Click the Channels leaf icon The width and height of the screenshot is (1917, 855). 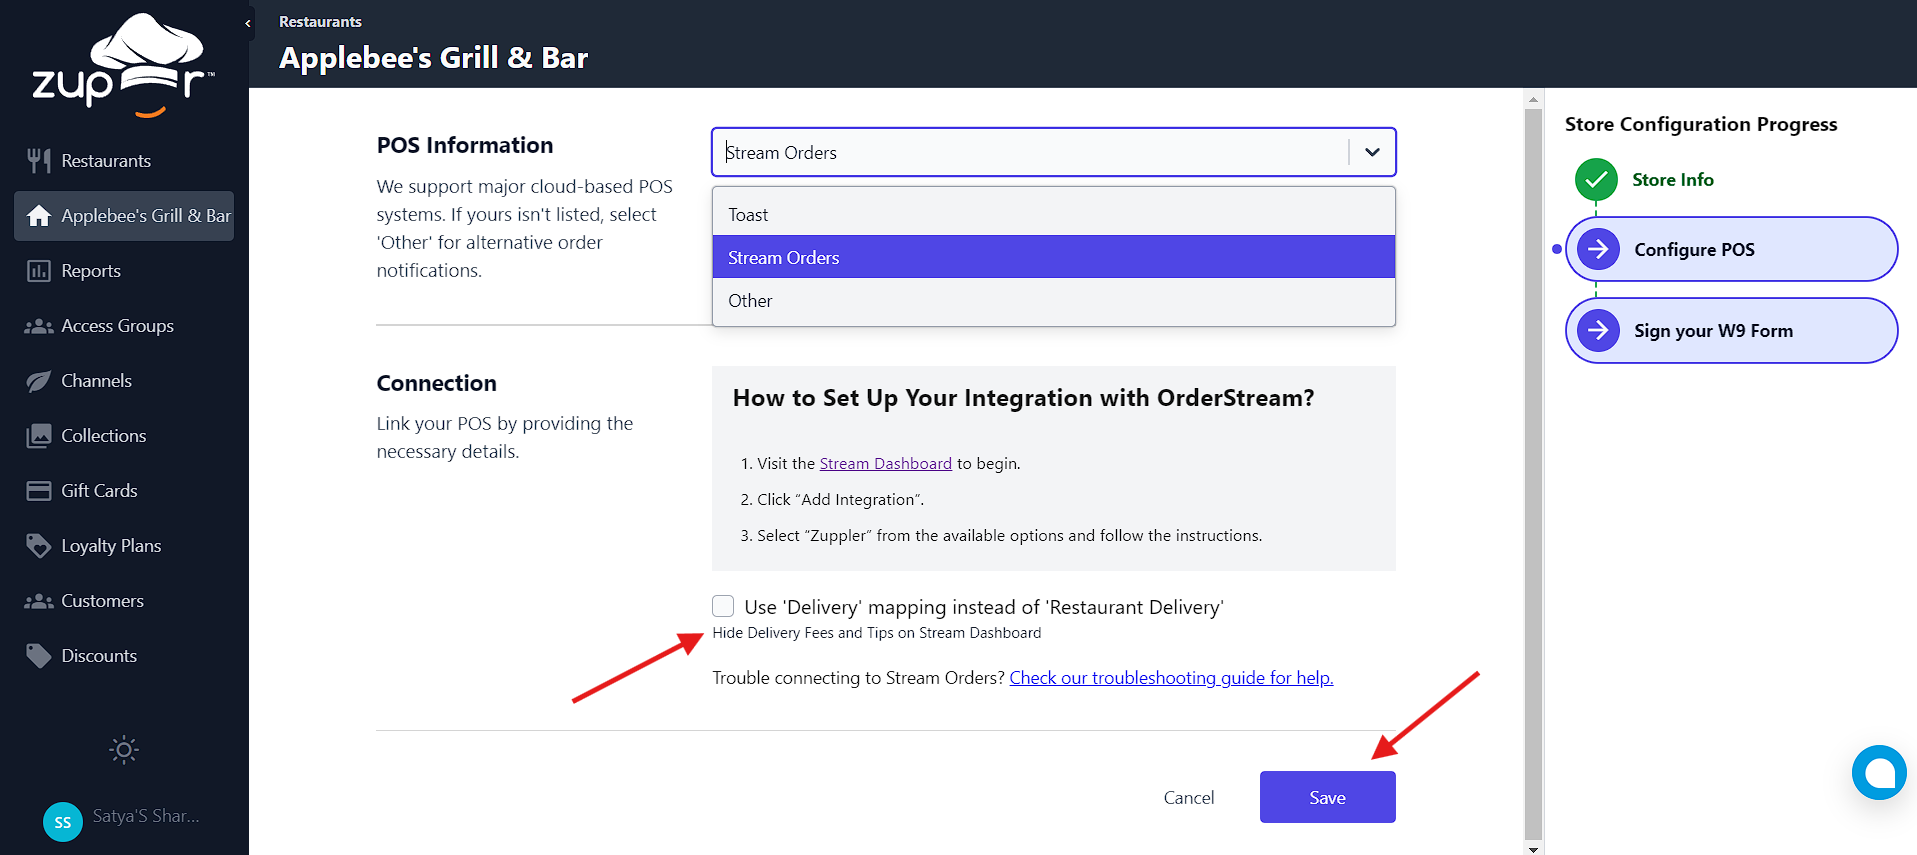(x=39, y=381)
